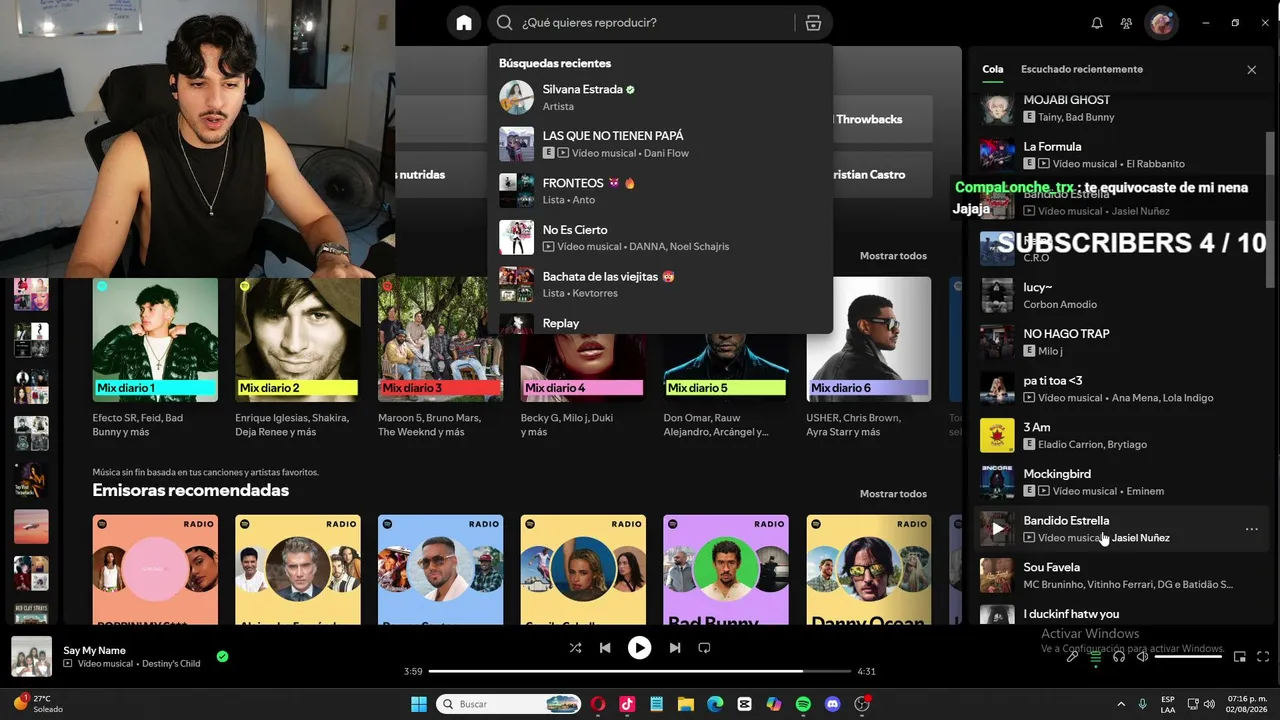Open the more options menu for Bandido Estrella
The width and height of the screenshot is (1280, 720).
click(1251, 529)
